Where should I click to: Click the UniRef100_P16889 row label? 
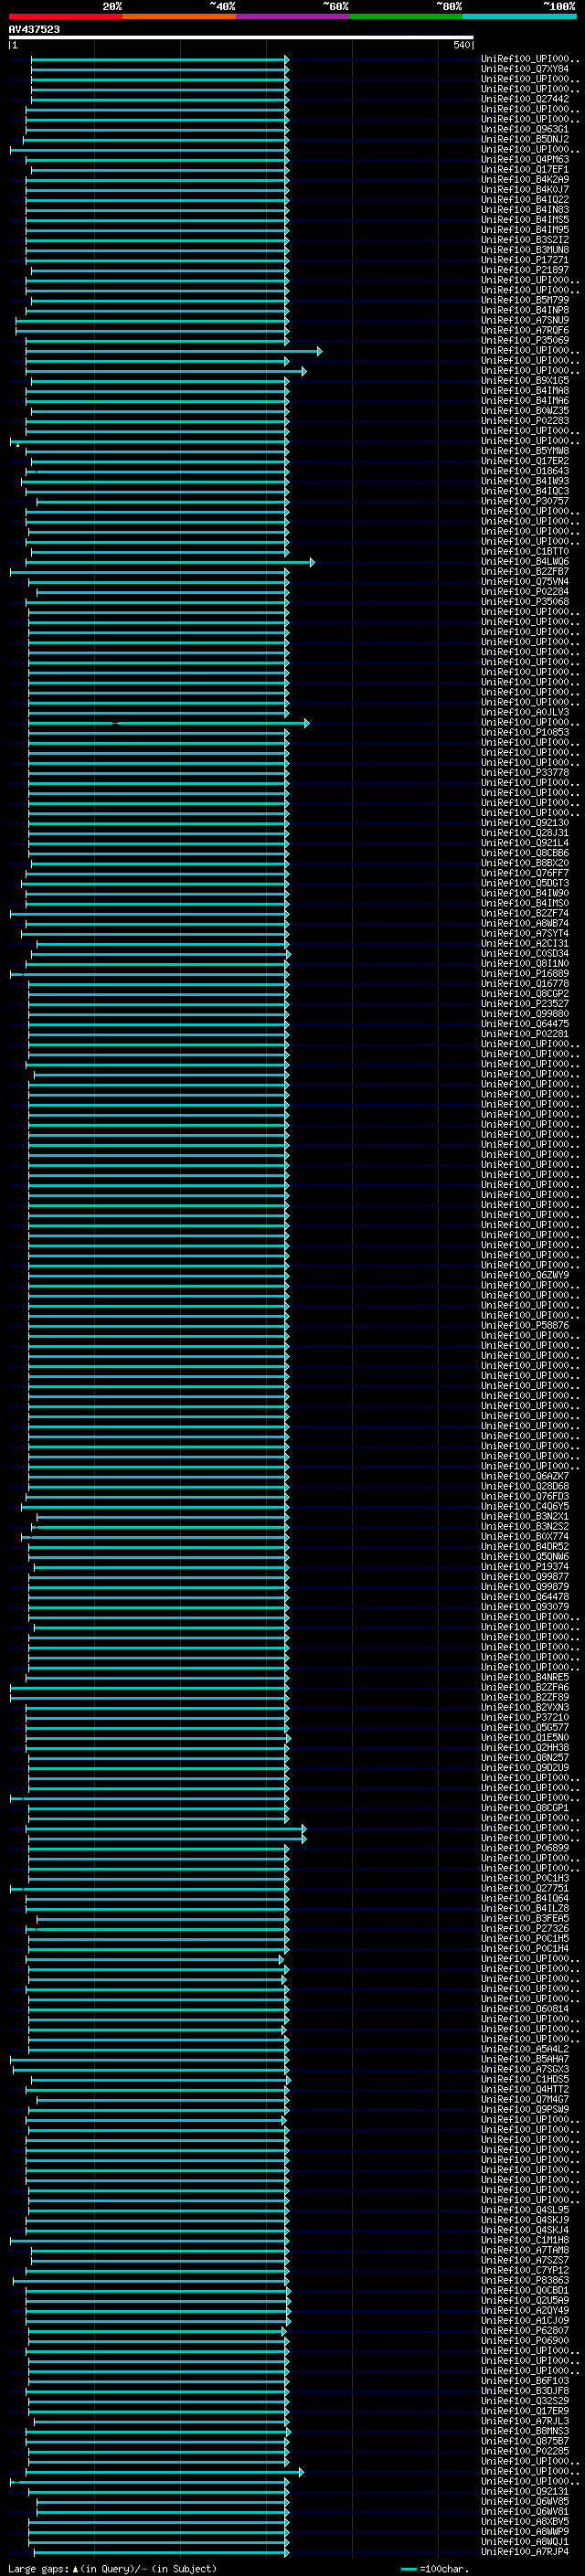click(525, 973)
